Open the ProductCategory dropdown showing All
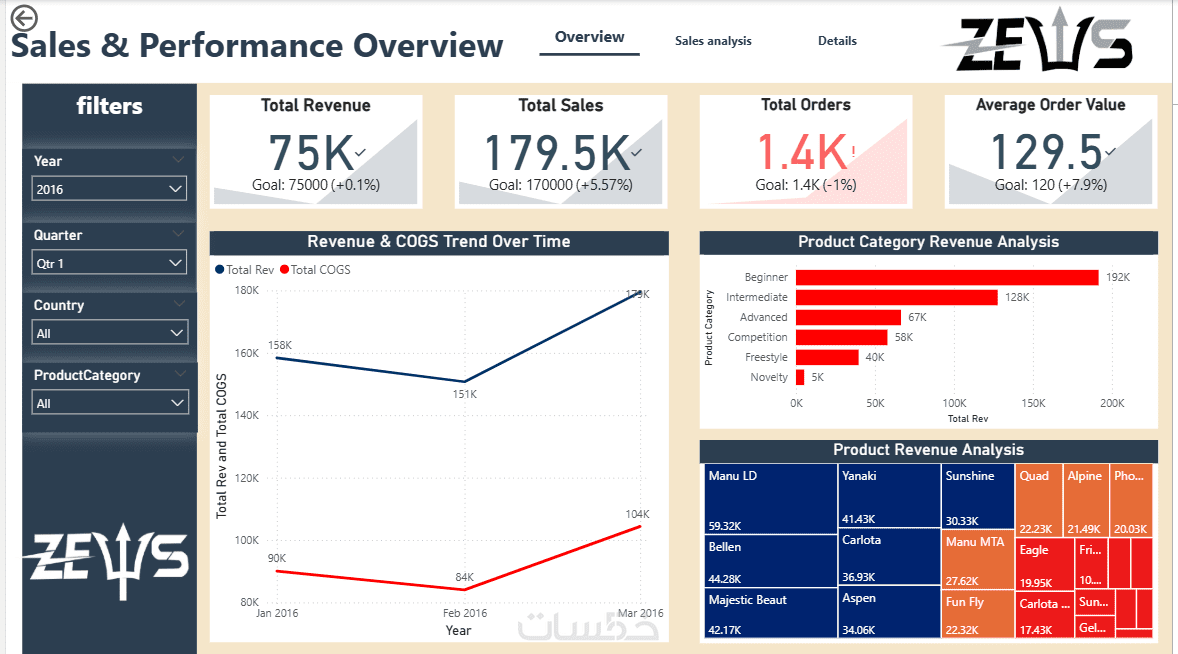The height and width of the screenshot is (654, 1178). (x=109, y=403)
